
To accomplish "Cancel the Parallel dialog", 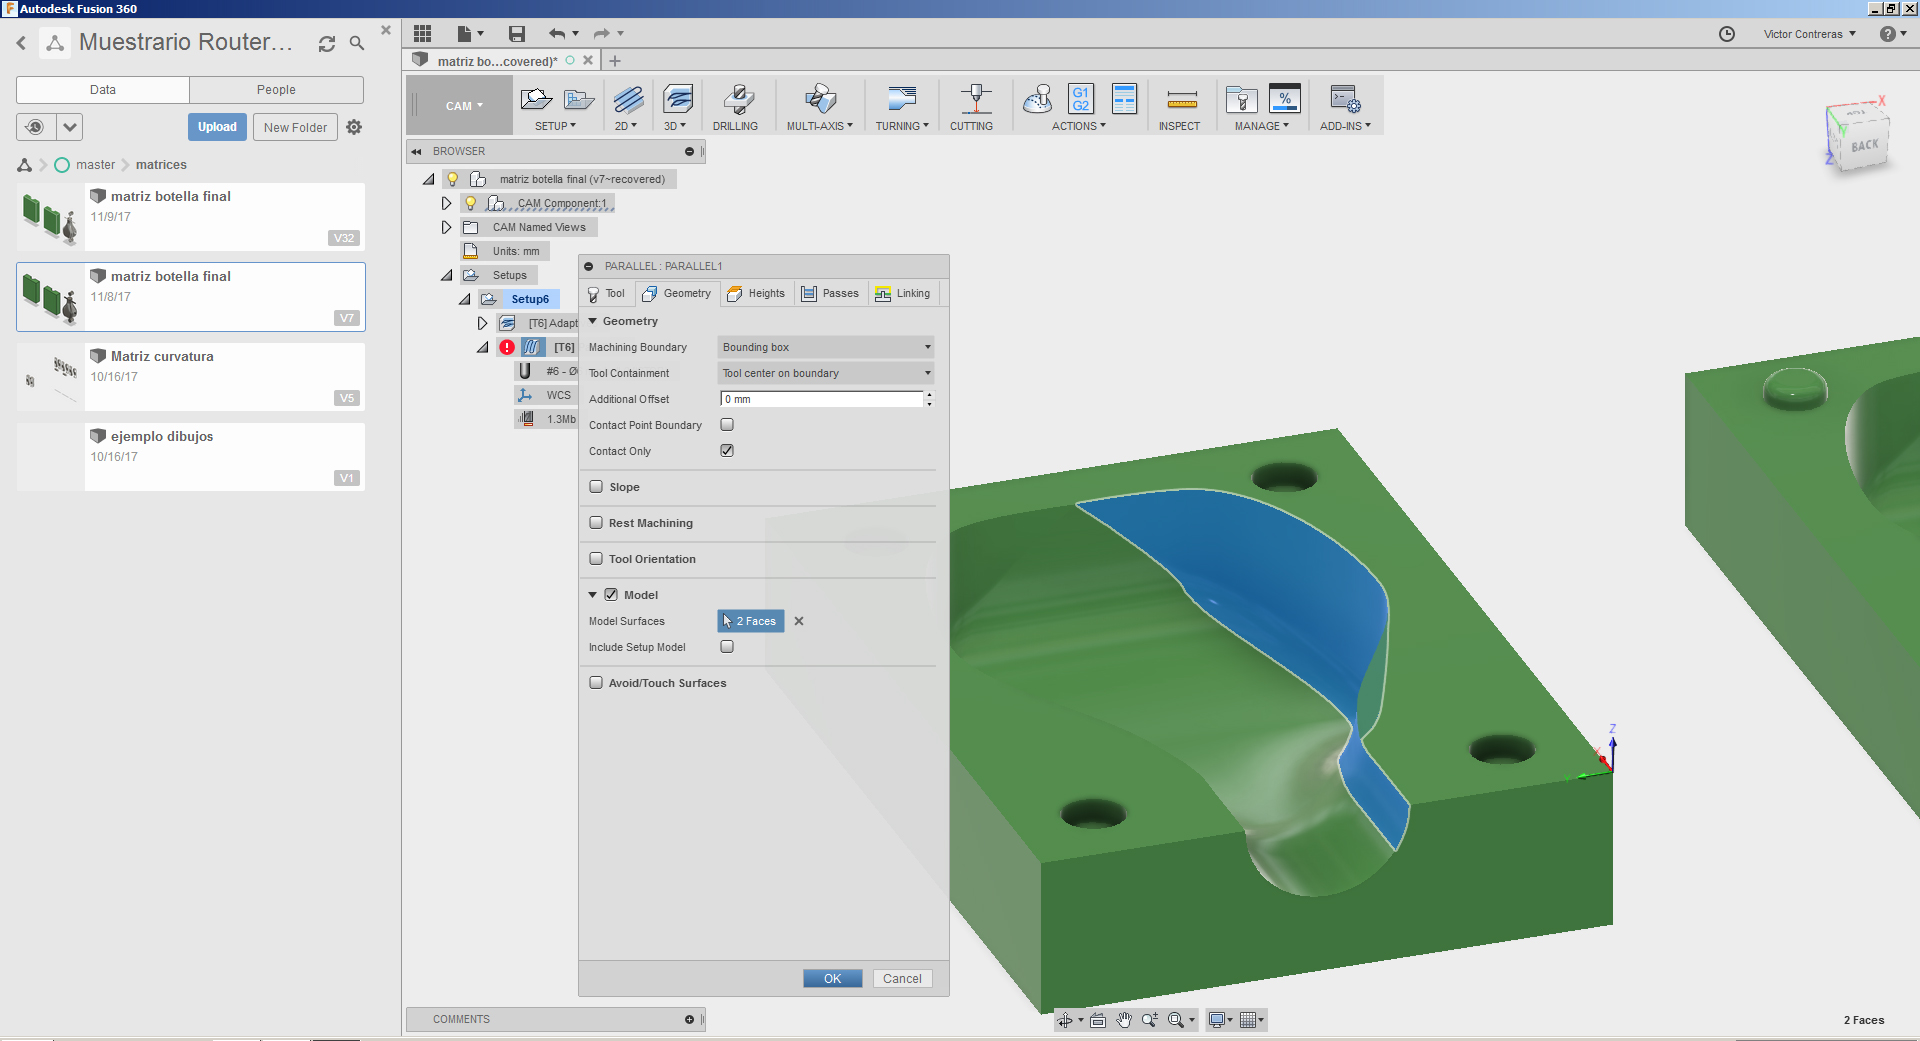I will 902,979.
